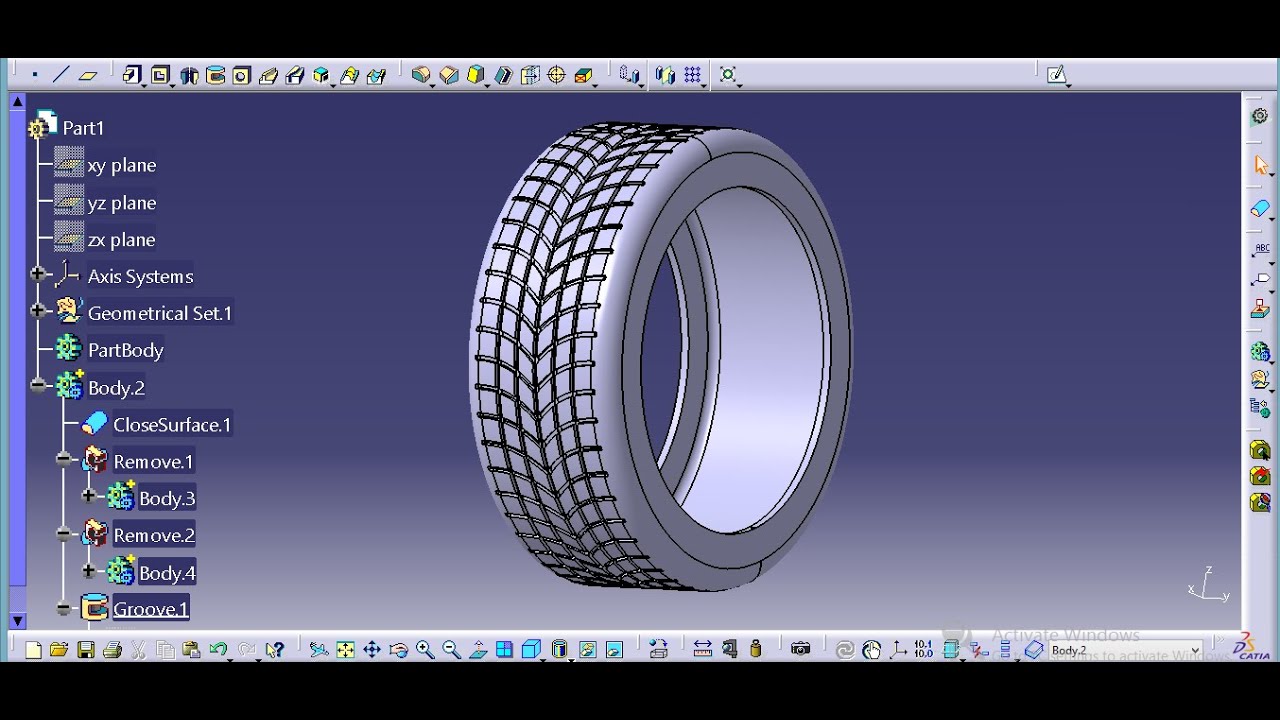1280x720 pixels.
Task: Click the xyz compass axis at bottom right
Action: click(1208, 584)
